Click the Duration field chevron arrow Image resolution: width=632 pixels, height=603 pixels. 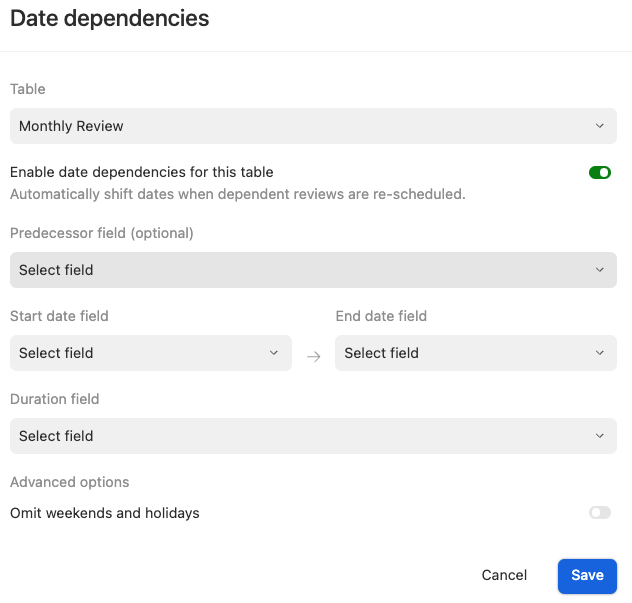pyautogui.click(x=599, y=436)
